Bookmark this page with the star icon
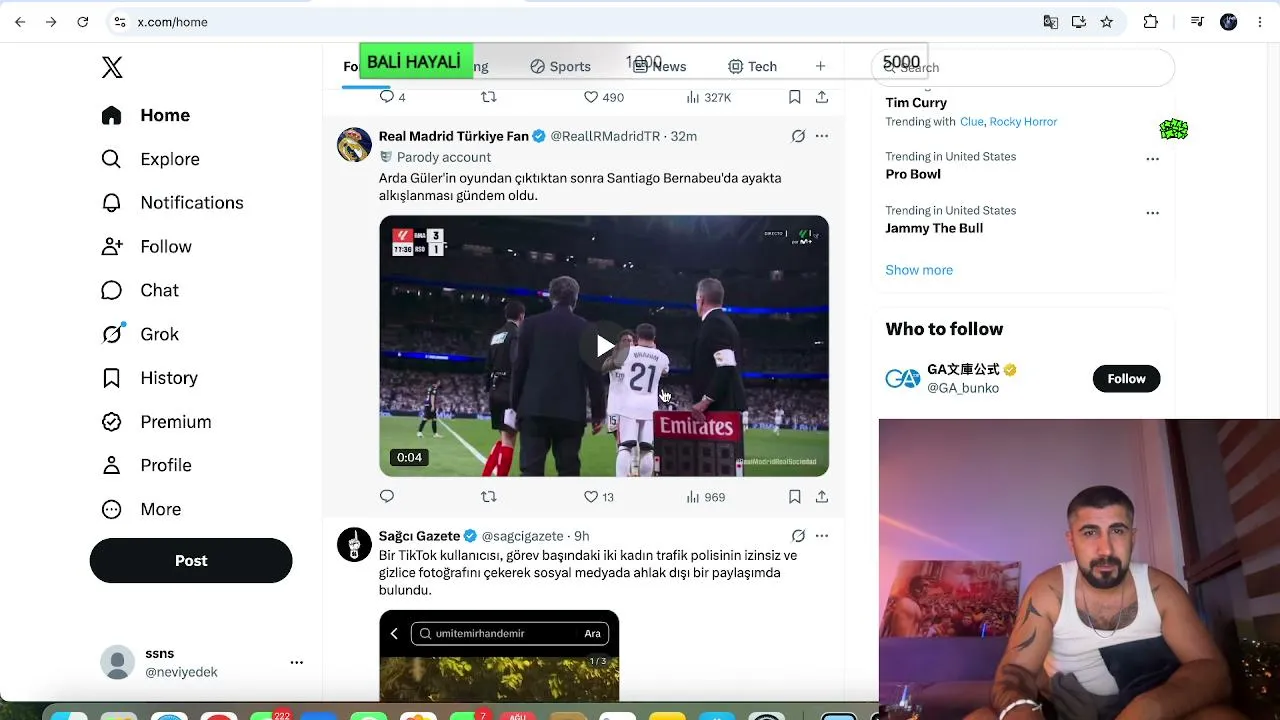This screenshot has width=1280, height=720. click(x=1107, y=22)
